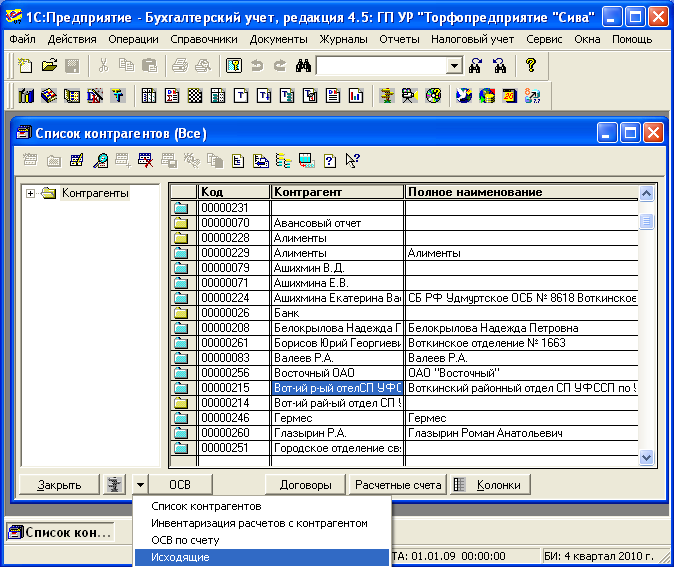Click the signpost guide icon
The width and height of the screenshot is (674, 567).
(x=387, y=95)
